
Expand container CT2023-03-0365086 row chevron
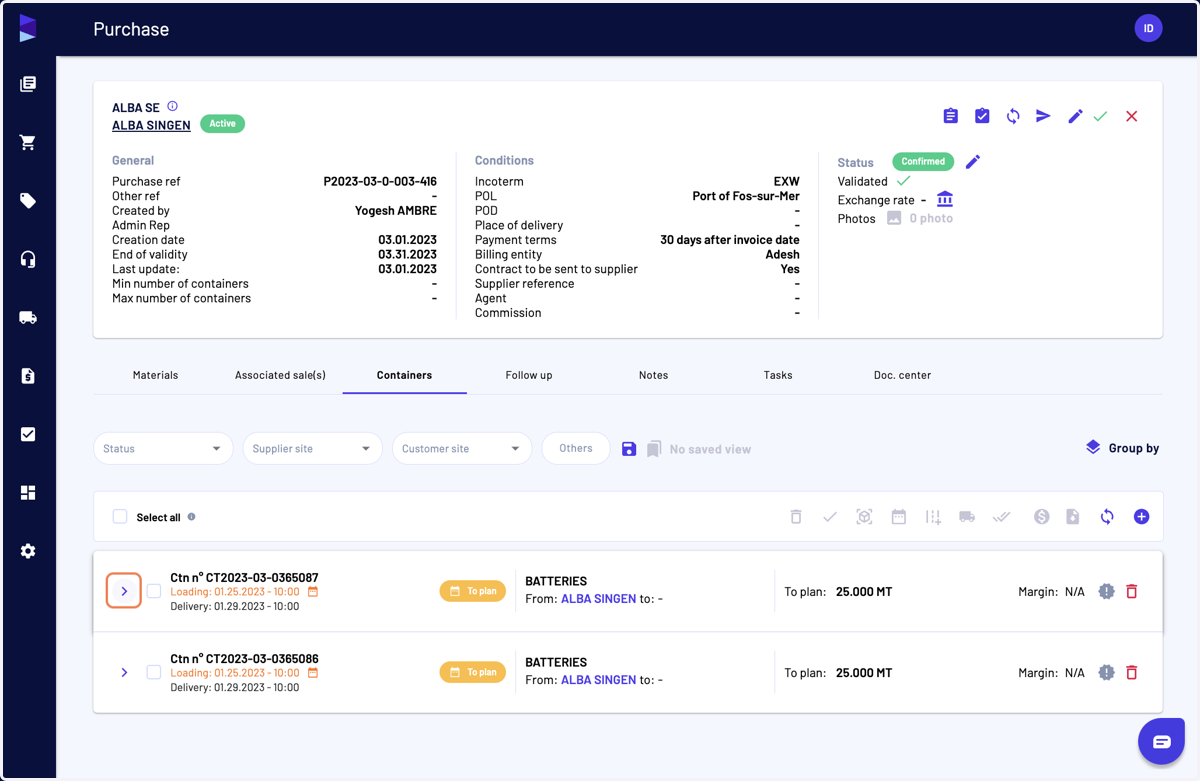point(124,672)
